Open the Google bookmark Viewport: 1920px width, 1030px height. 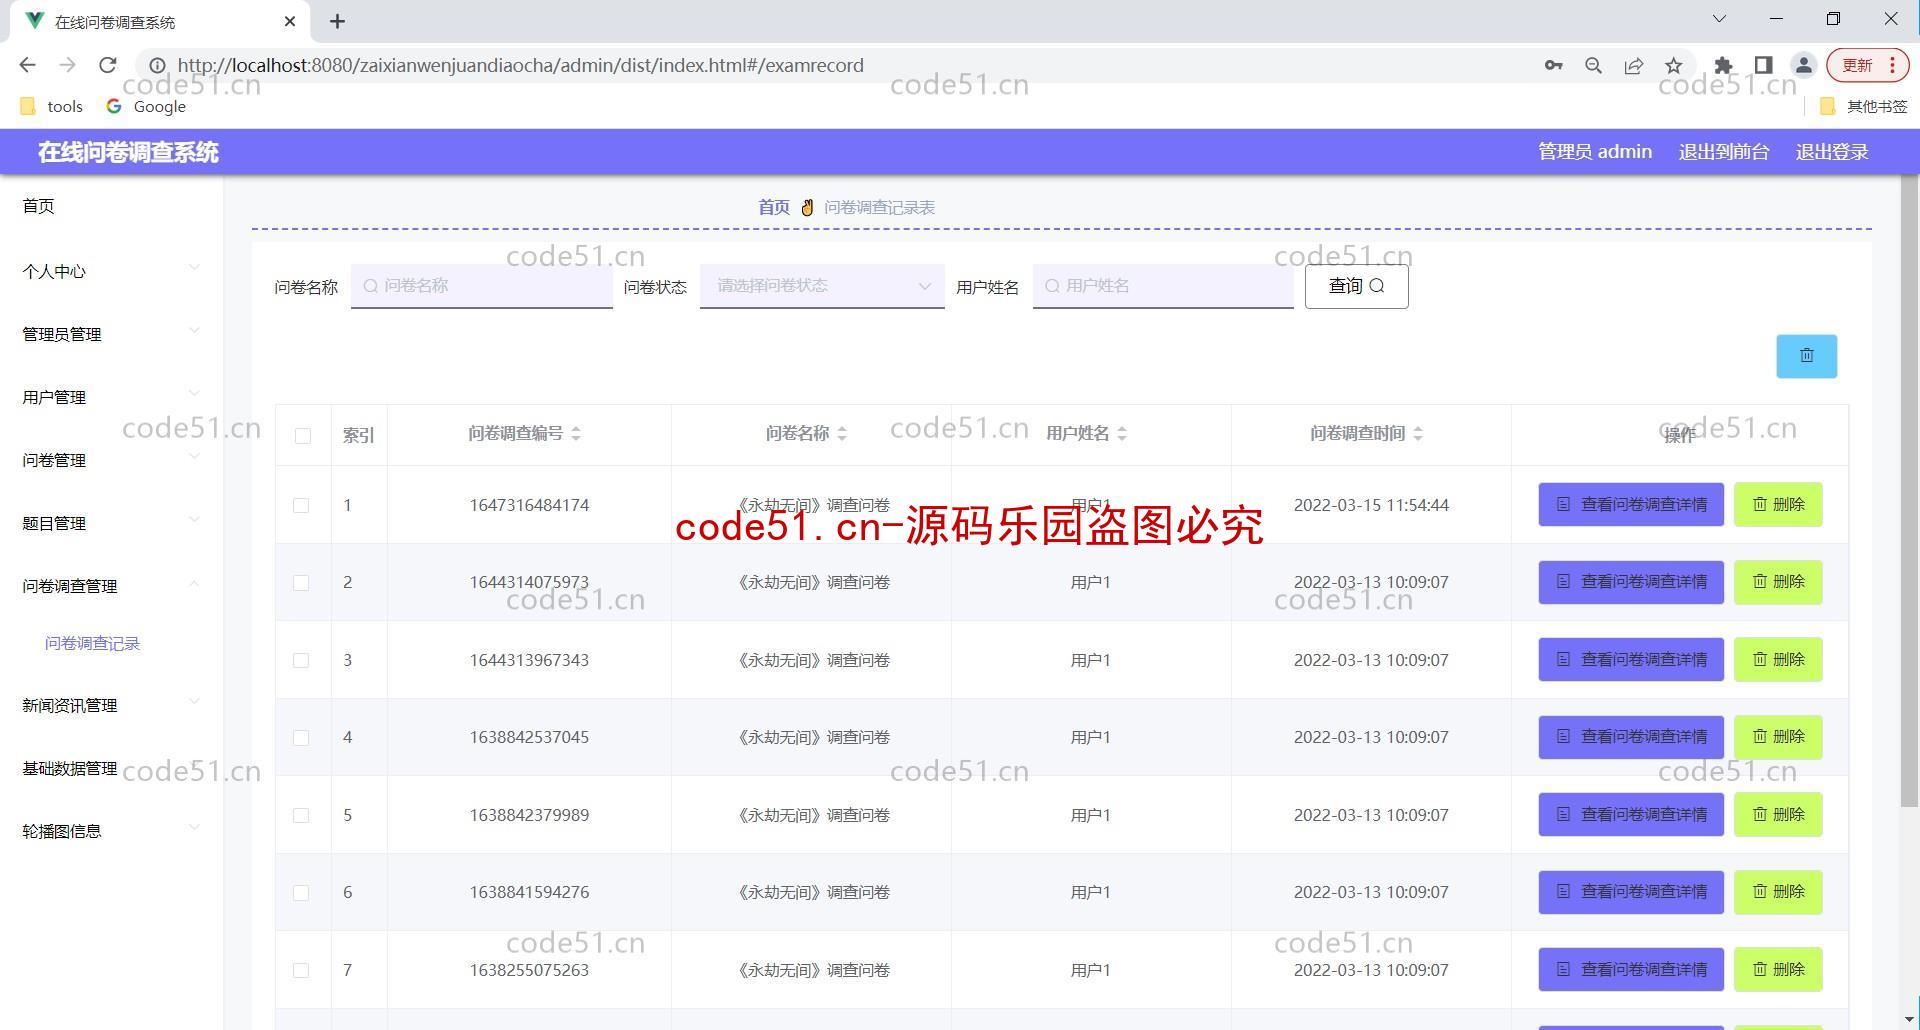(x=147, y=106)
